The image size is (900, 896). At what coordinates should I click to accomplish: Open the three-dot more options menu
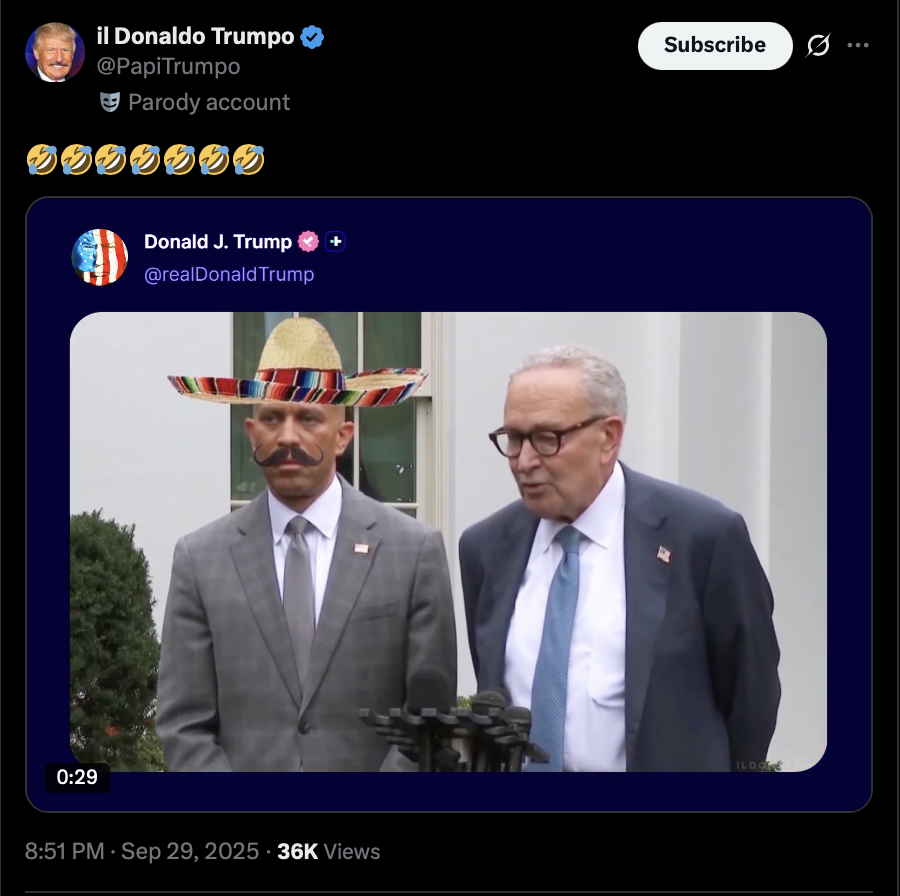[x=858, y=45]
